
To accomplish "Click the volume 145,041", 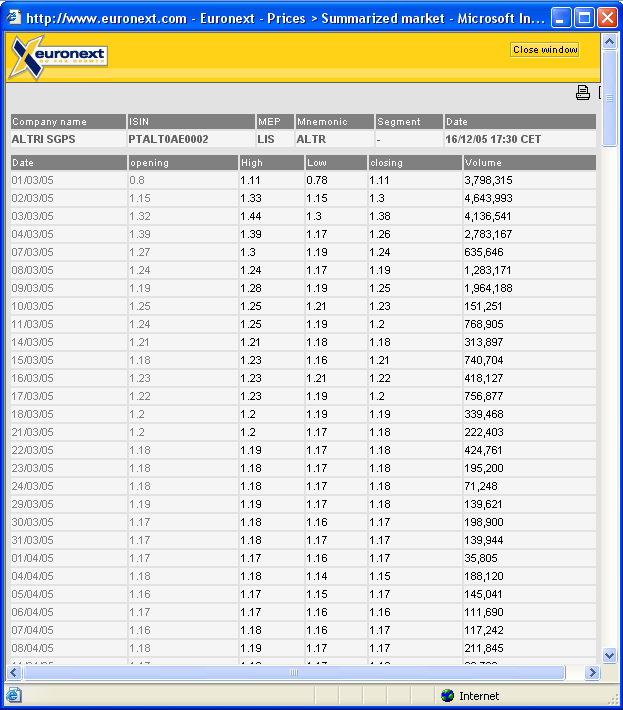I will pos(484,594).
